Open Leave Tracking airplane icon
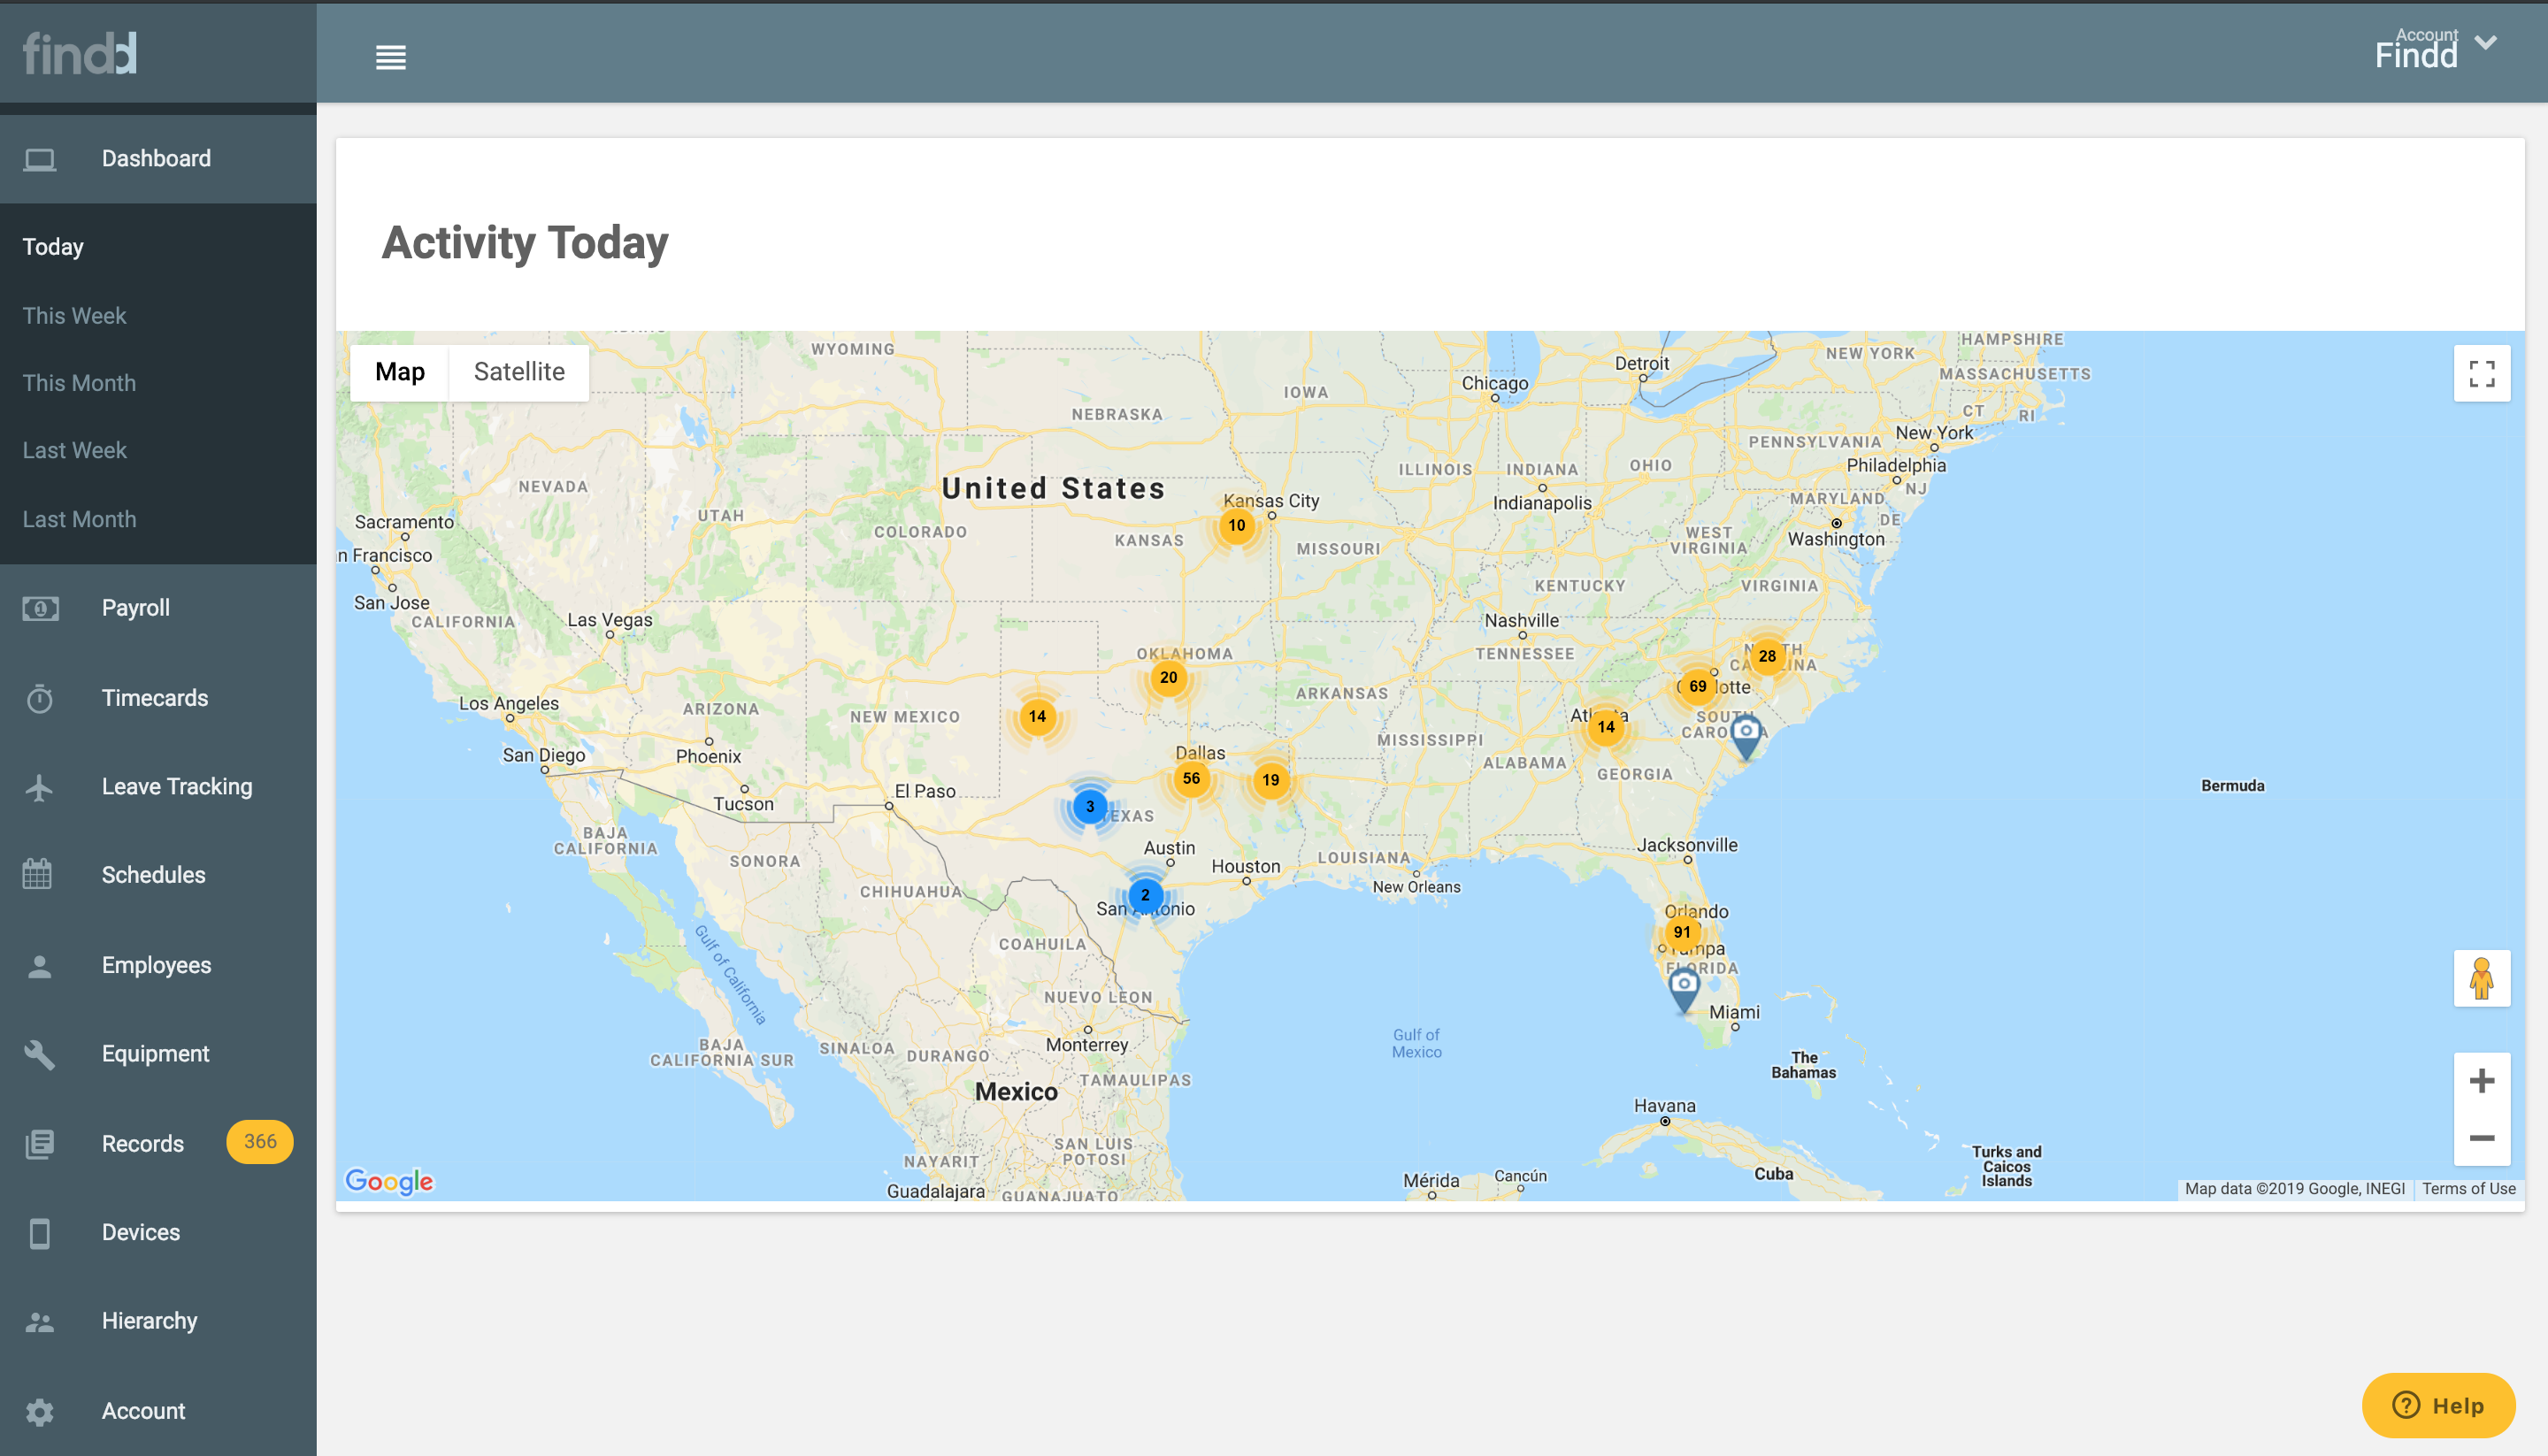Screen dimensions: 2548x1456 point(40,787)
